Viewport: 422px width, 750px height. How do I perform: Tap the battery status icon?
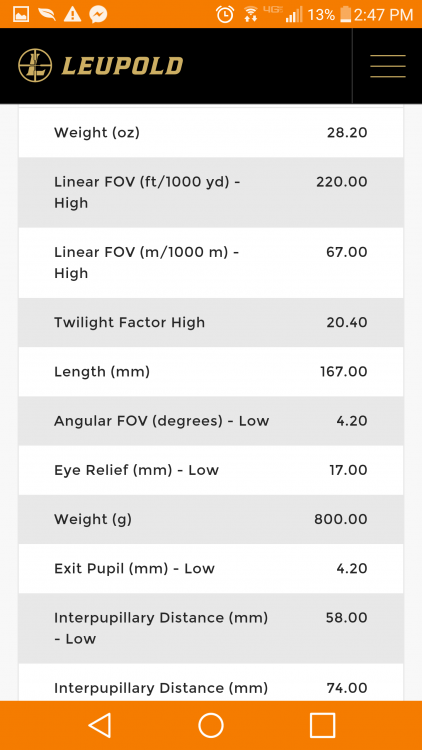345,14
